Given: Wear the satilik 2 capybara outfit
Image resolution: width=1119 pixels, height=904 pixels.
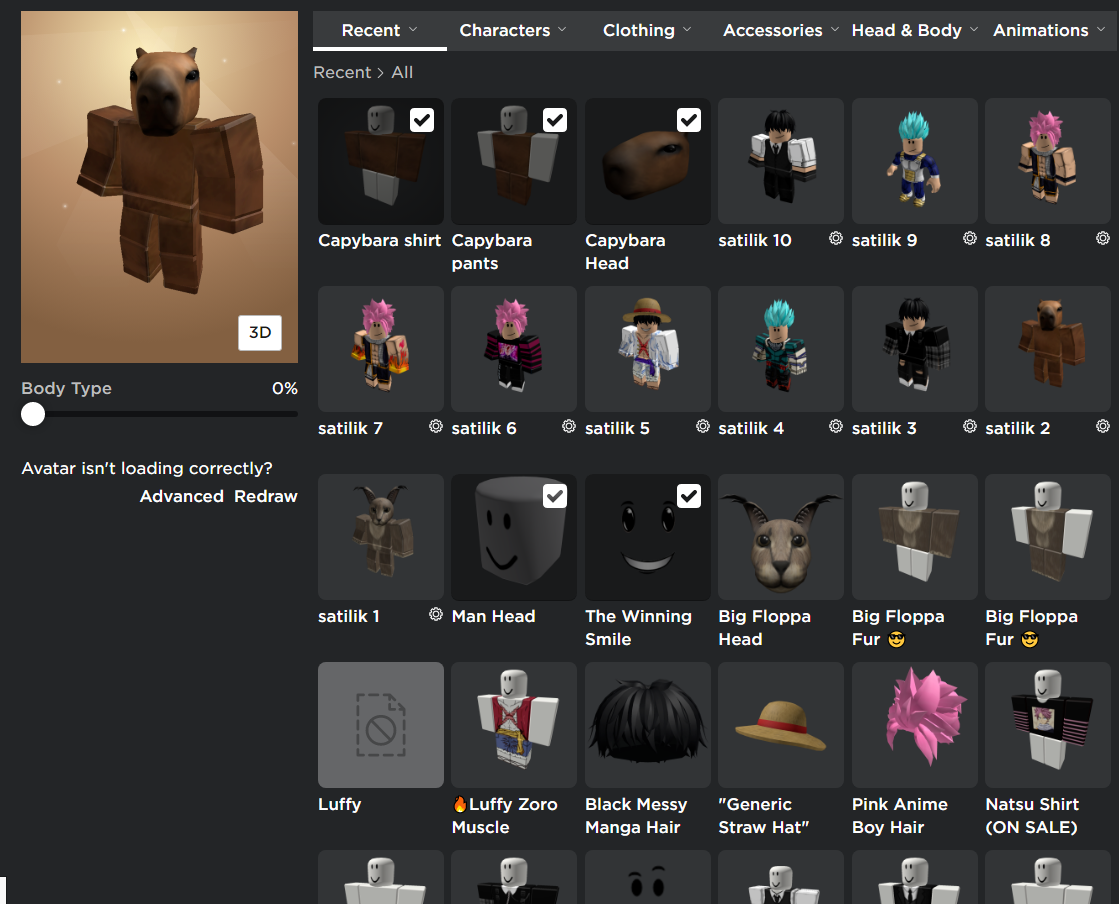Looking at the screenshot, I should click(1048, 349).
